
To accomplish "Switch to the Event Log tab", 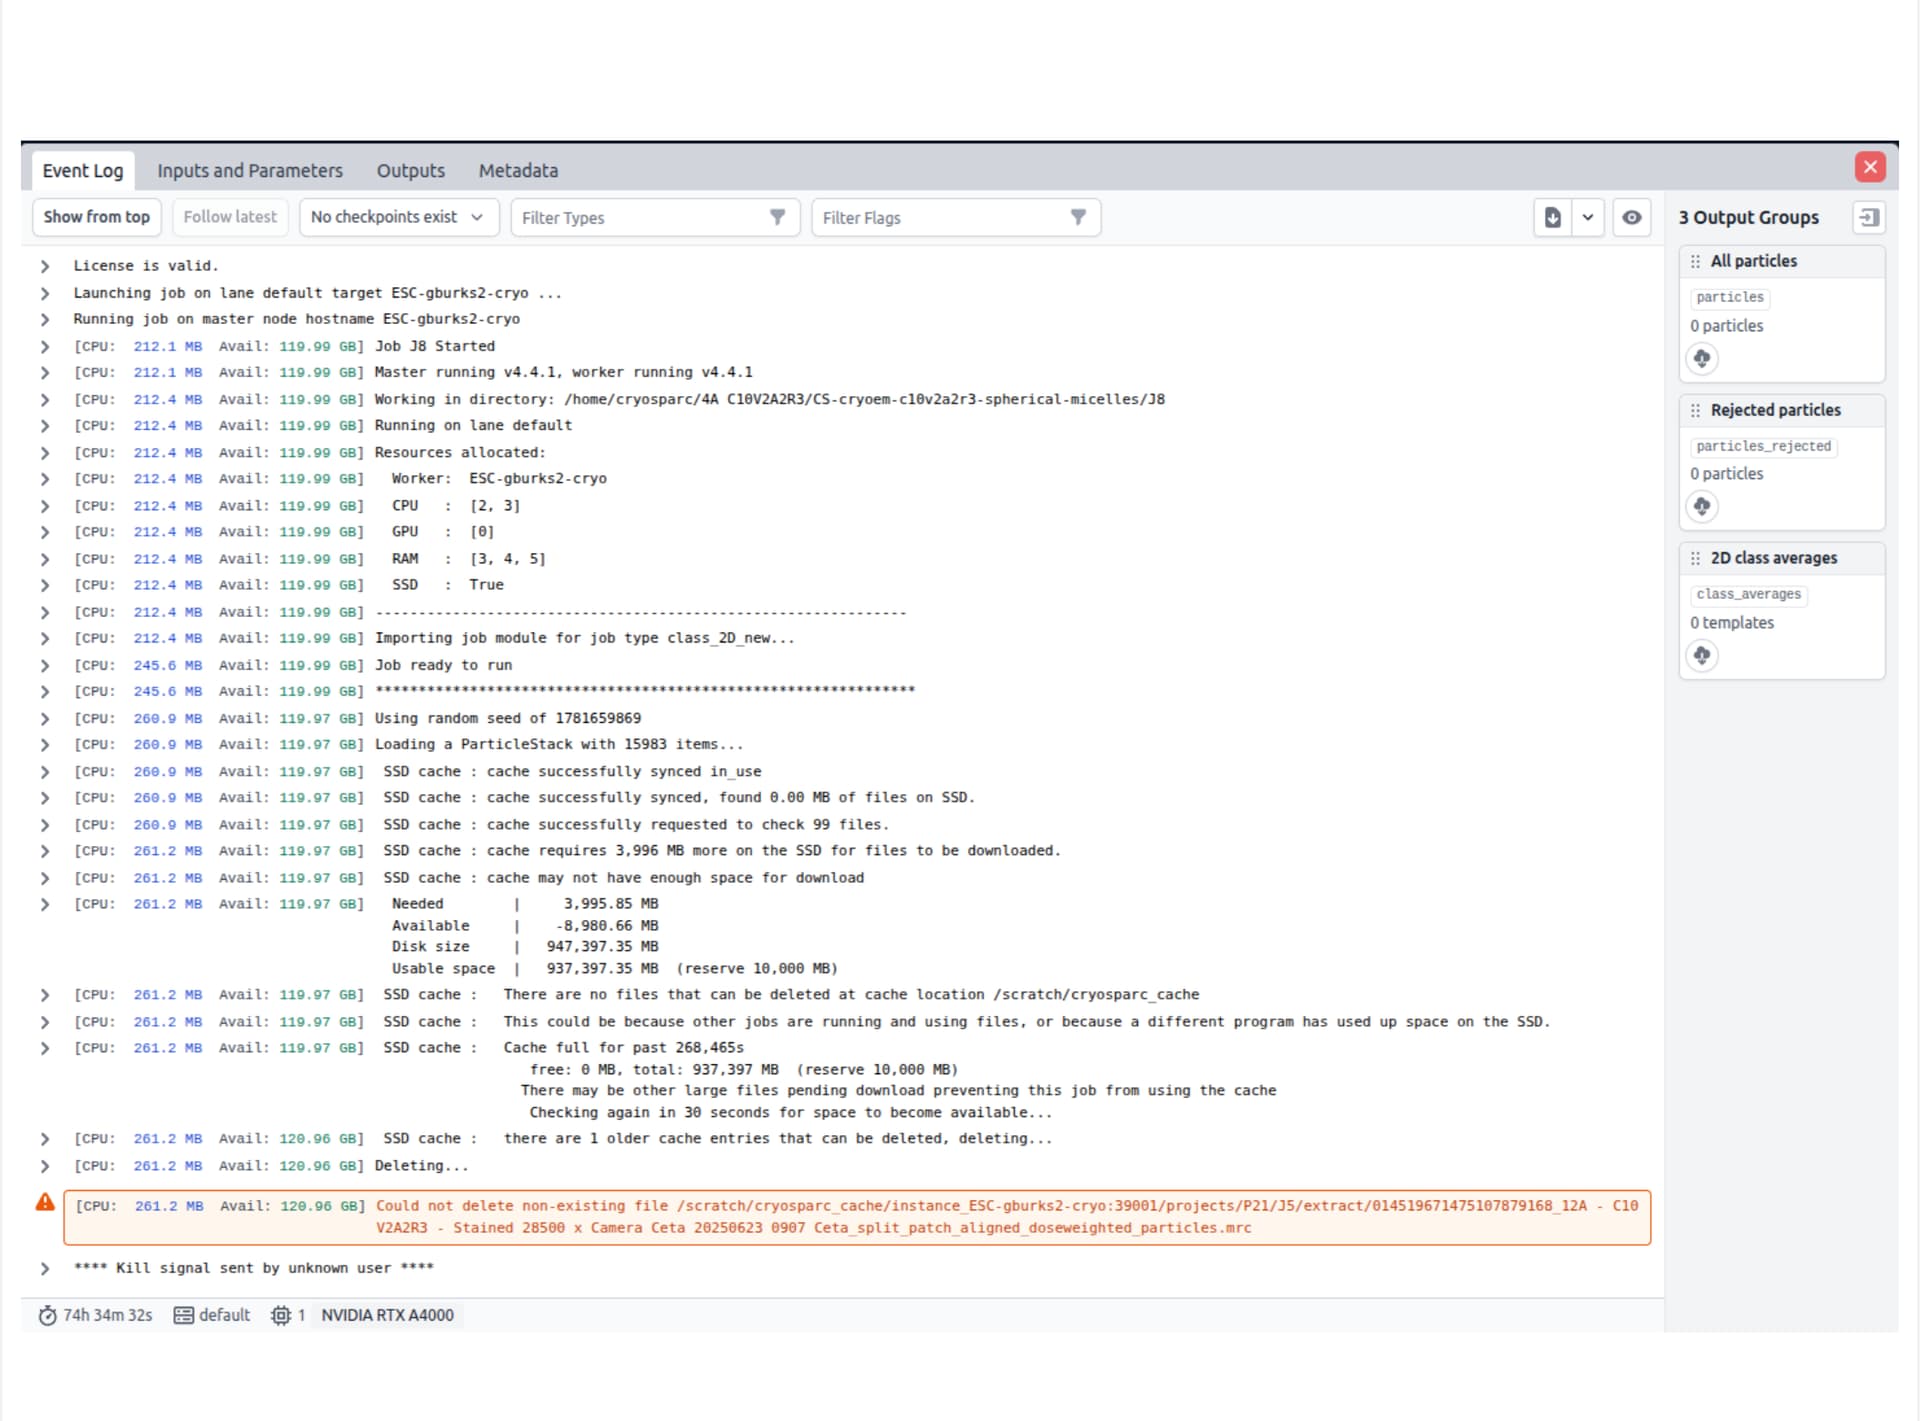I will tap(82, 171).
